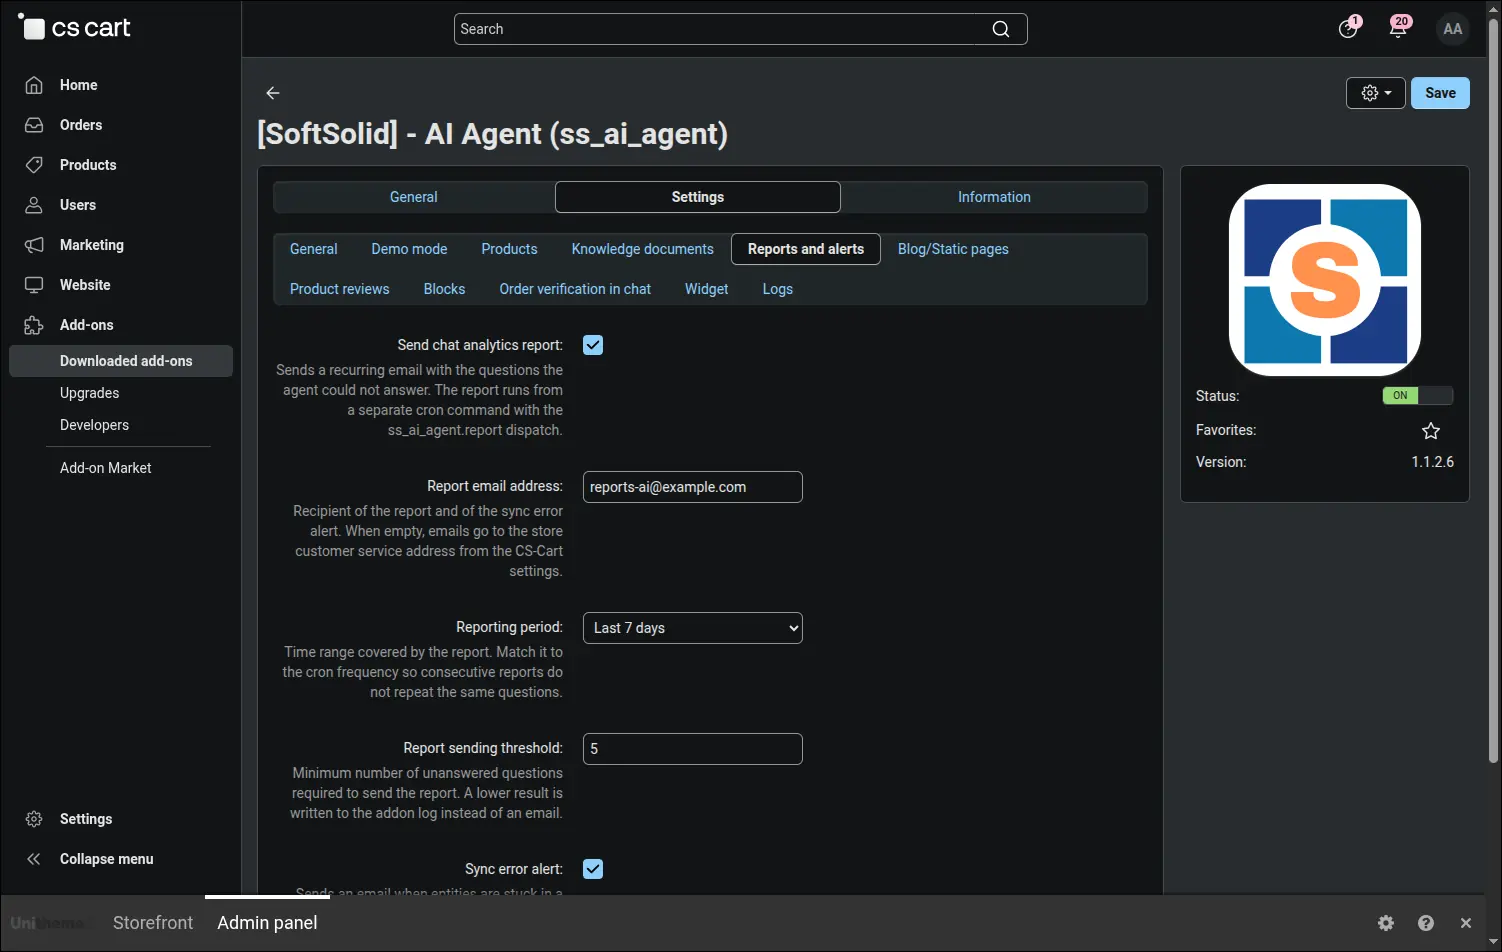Open the Home house icon
The width and height of the screenshot is (1502, 952).
[x=34, y=85]
